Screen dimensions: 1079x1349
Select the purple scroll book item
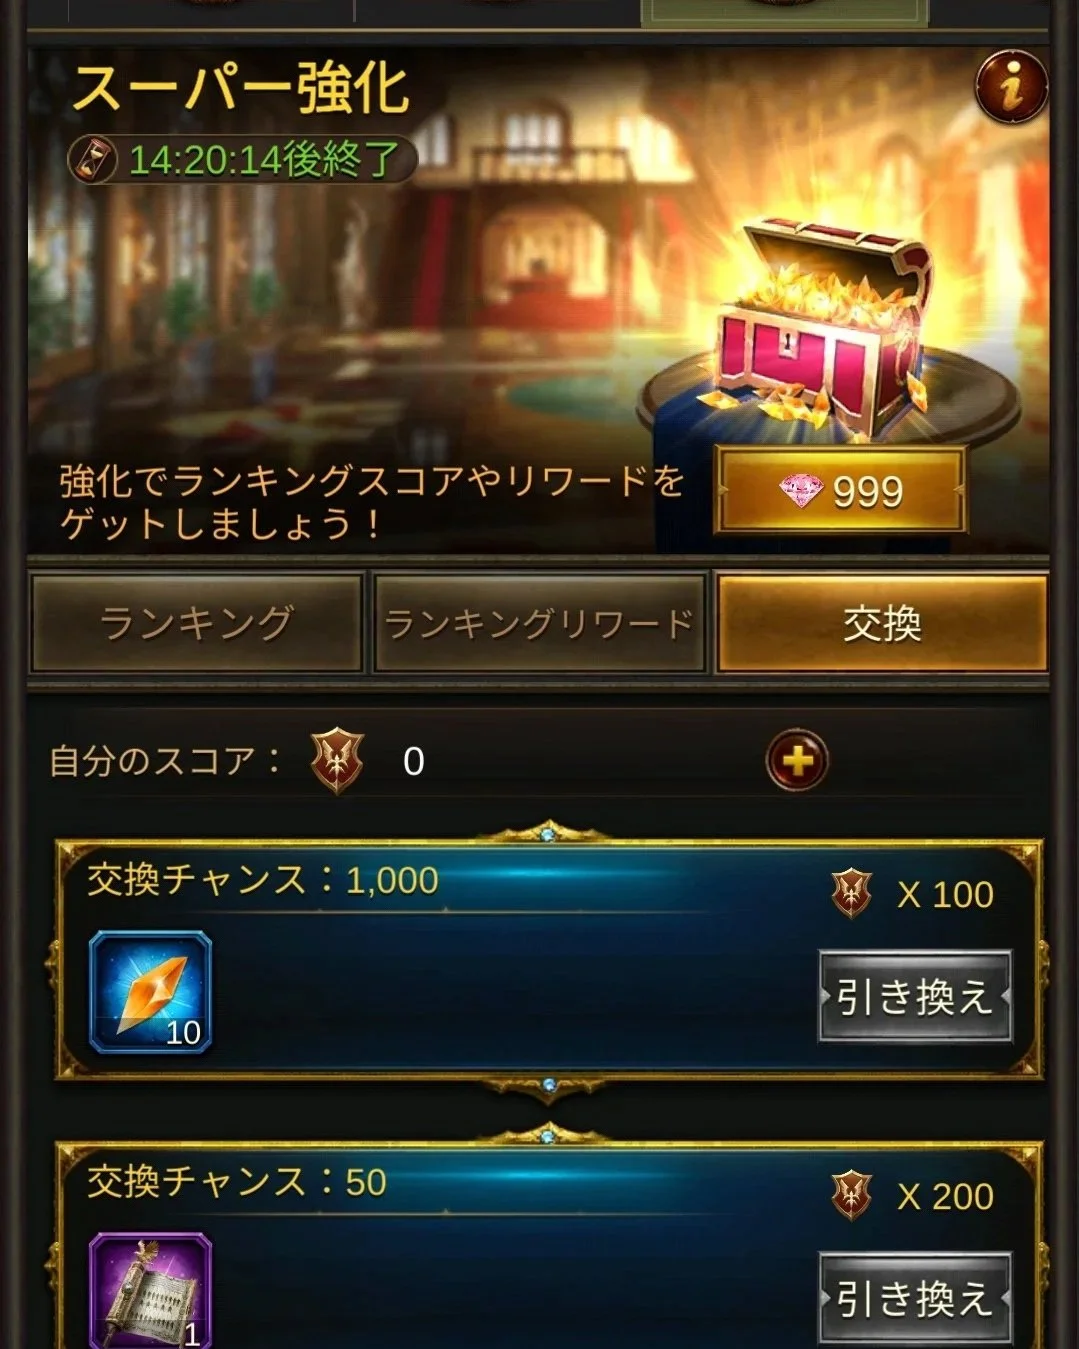151,1291
